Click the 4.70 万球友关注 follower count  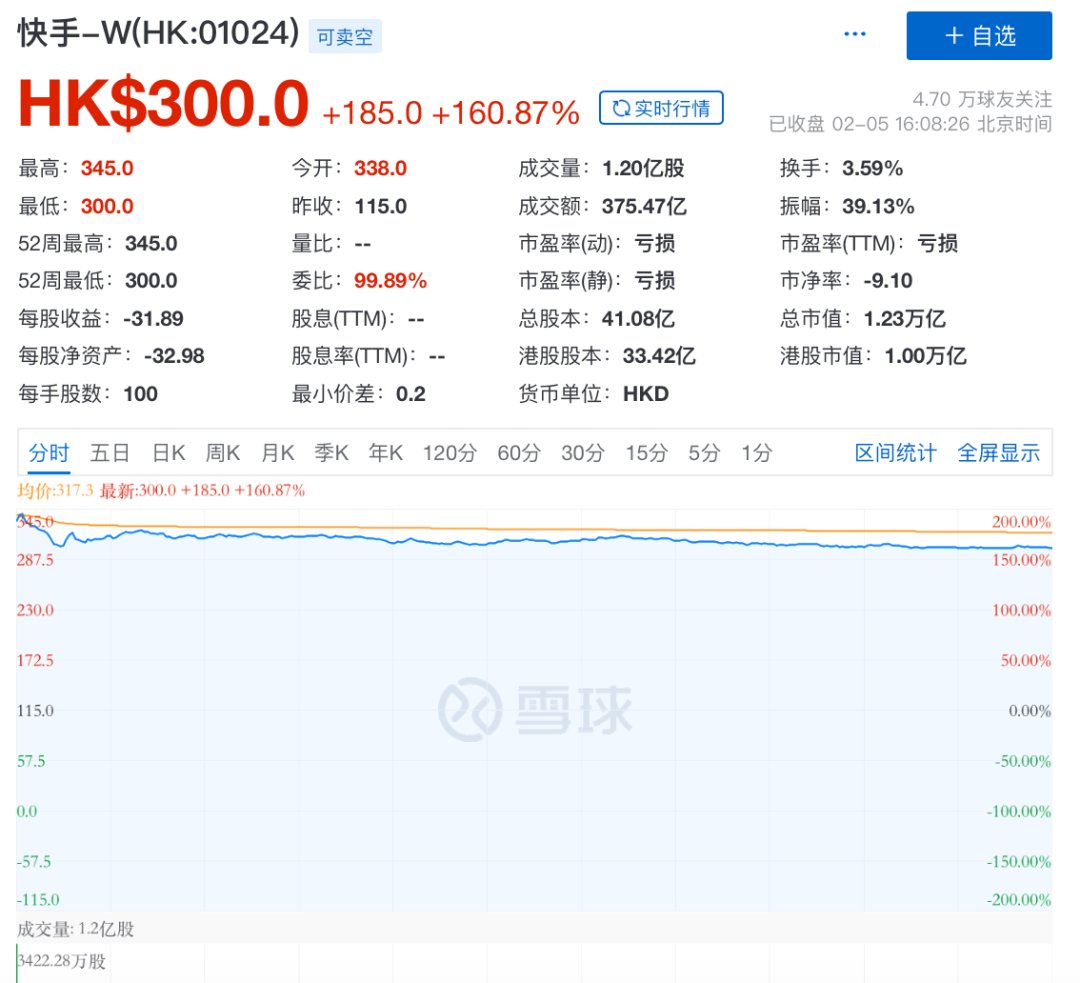pyautogui.click(x=982, y=99)
